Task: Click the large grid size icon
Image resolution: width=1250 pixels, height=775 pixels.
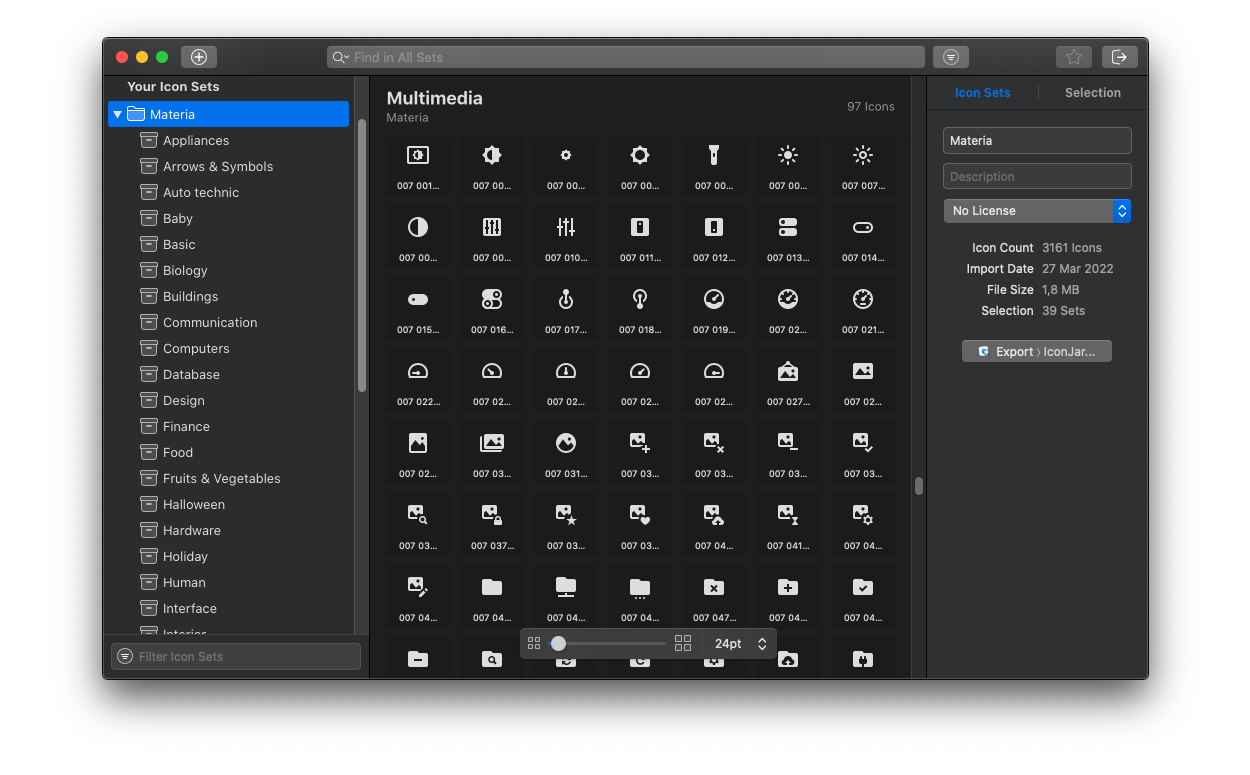Action: coord(683,643)
